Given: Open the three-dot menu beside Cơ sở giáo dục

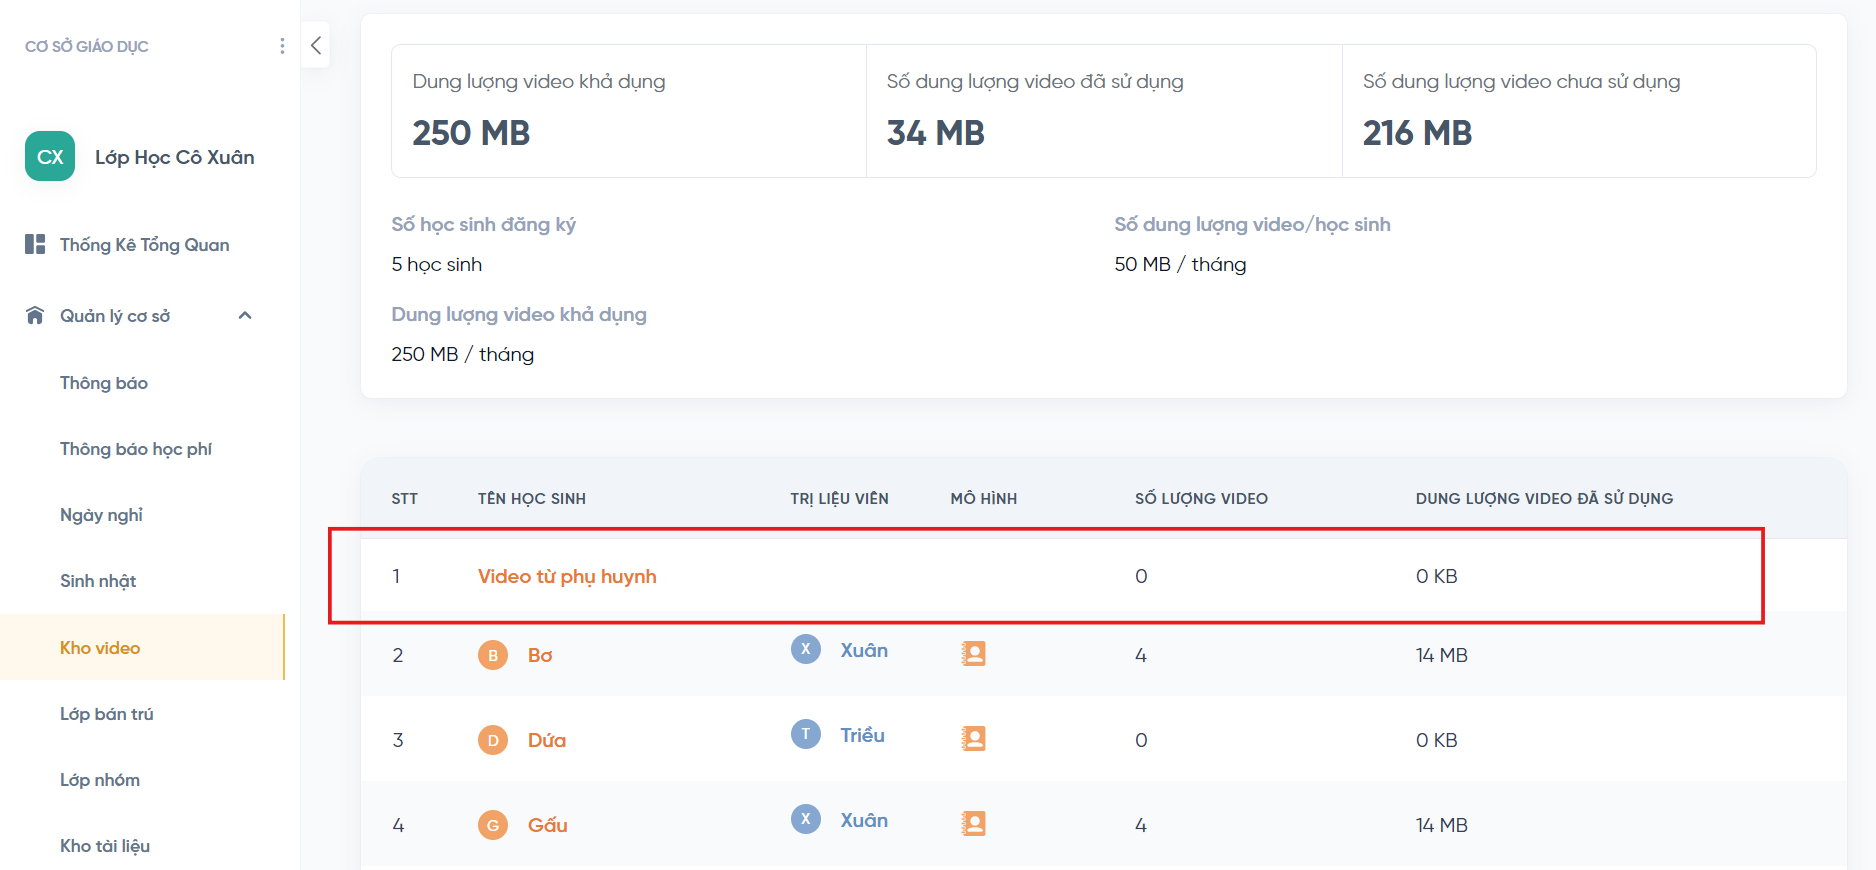Looking at the screenshot, I should (282, 46).
